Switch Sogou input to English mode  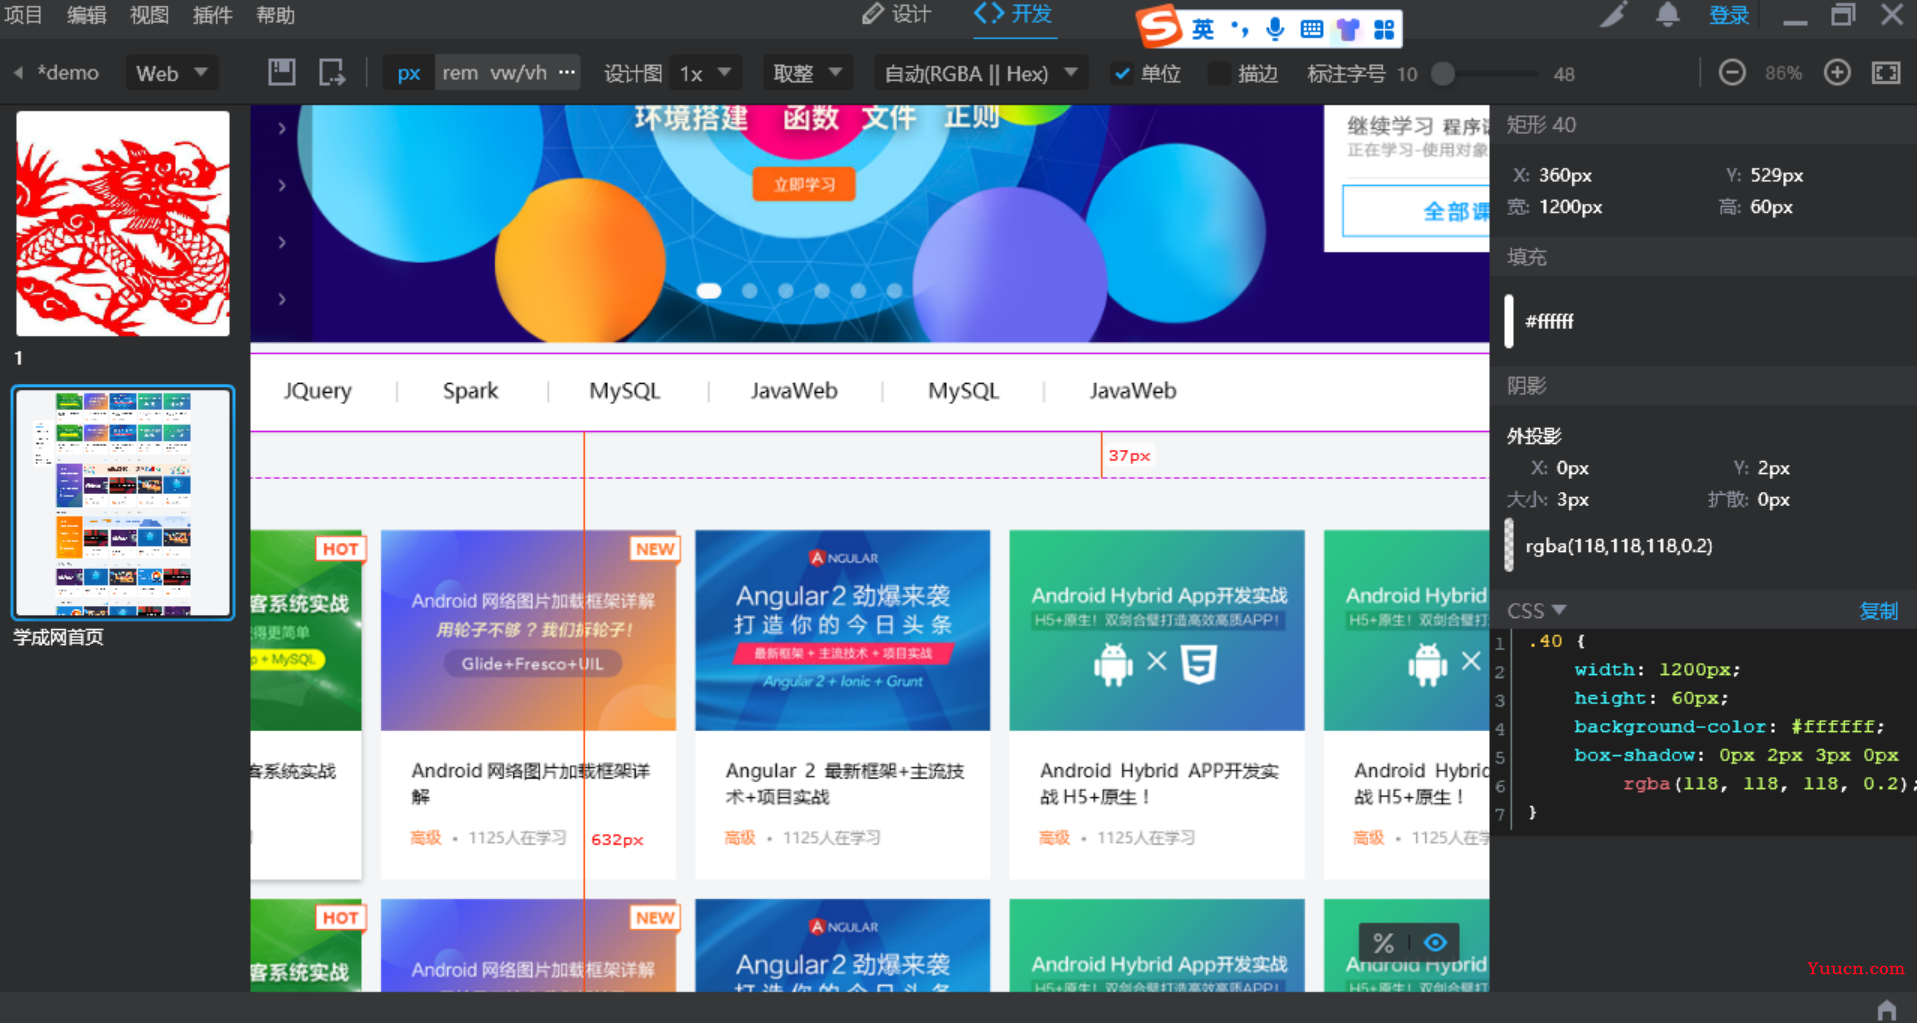[x=1203, y=29]
